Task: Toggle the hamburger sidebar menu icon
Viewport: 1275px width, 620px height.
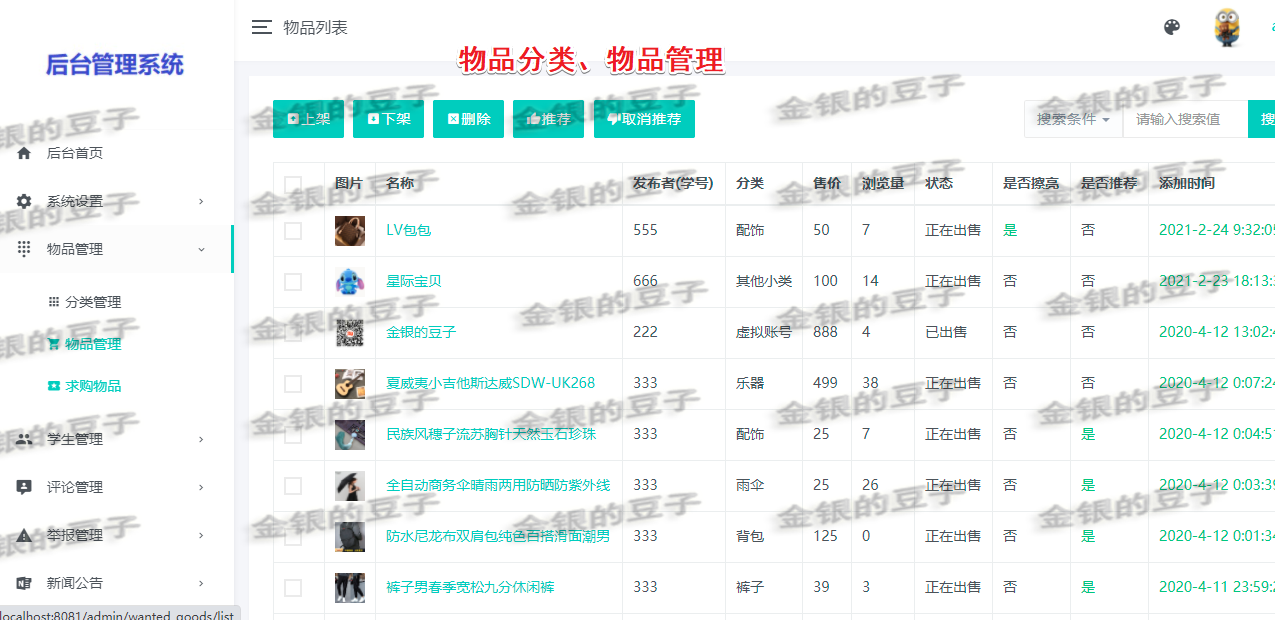Action: pyautogui.click(x=262, y=27)
